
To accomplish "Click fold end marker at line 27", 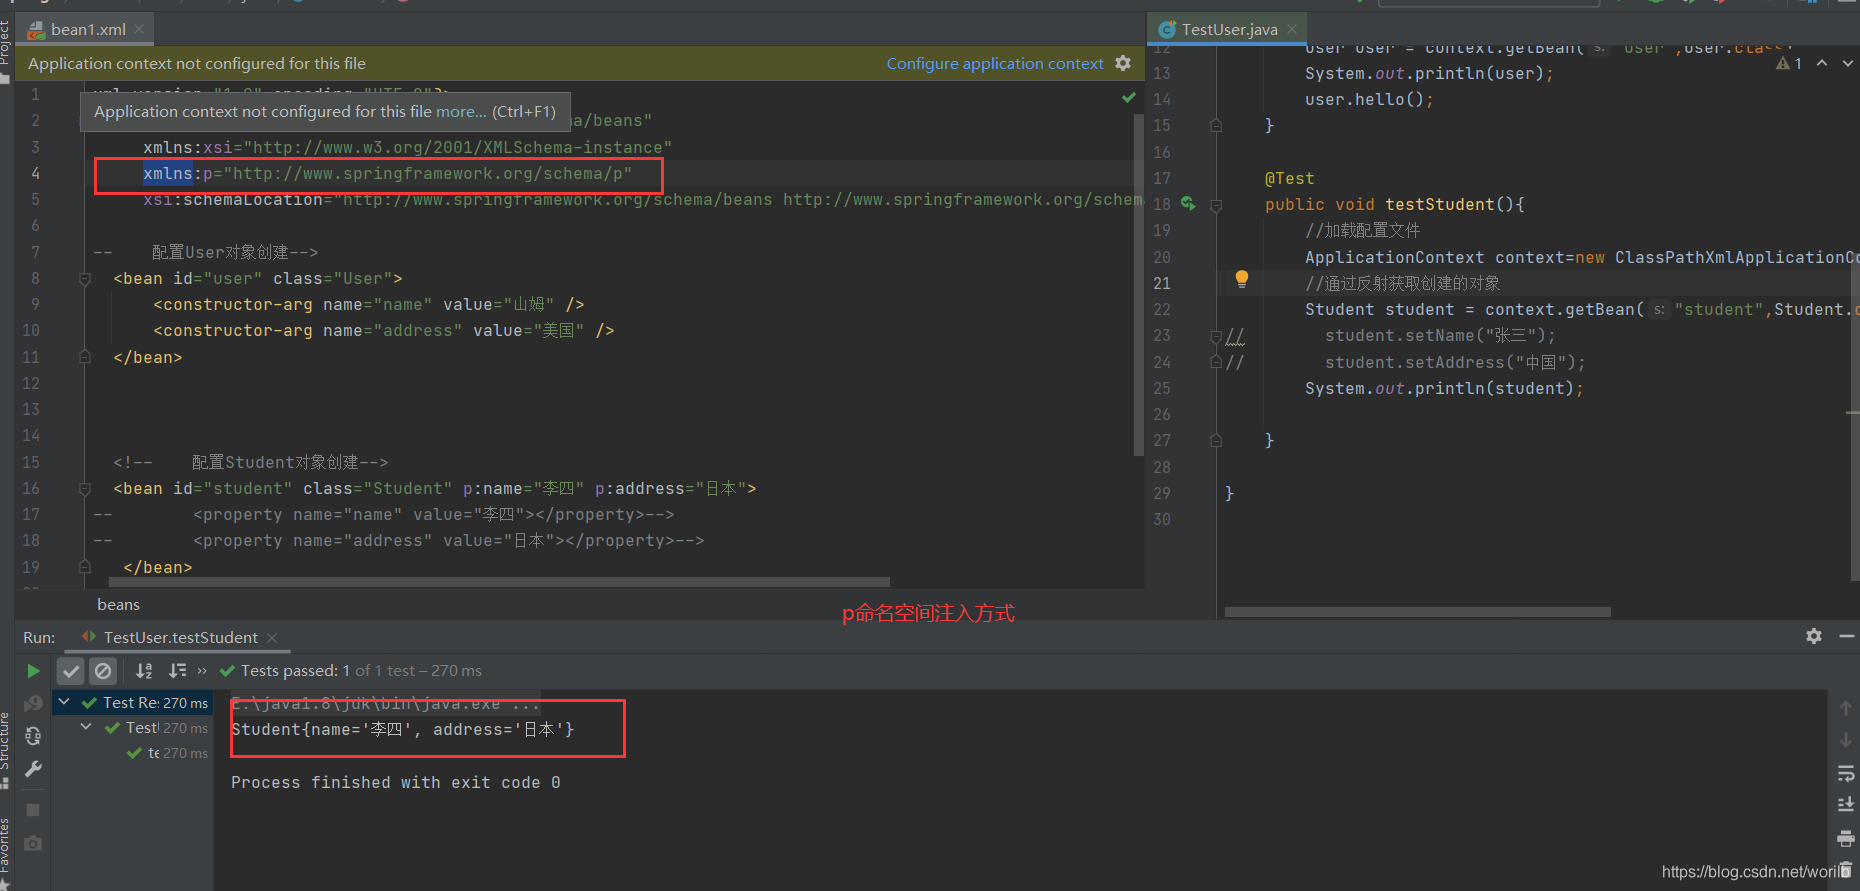I will point(1216,440).
